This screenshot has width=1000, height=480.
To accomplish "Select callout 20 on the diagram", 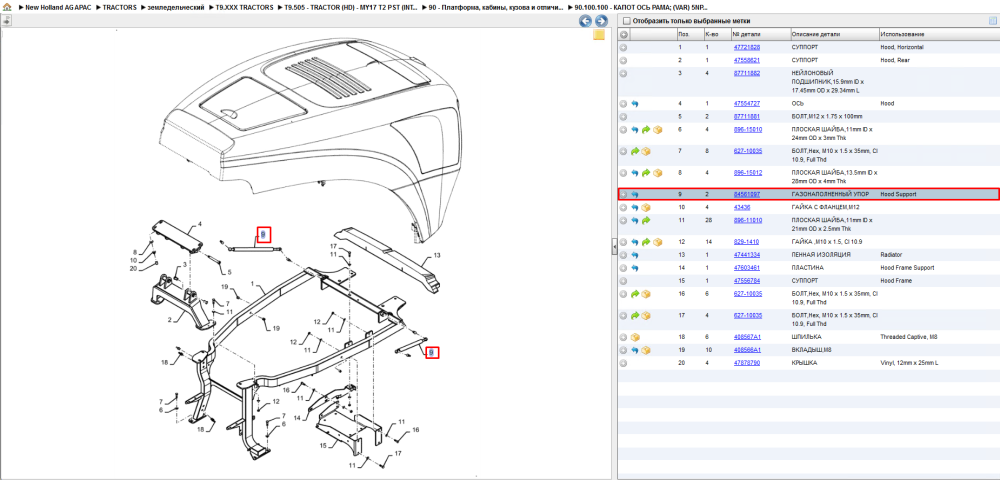I will tap(133, 268).
